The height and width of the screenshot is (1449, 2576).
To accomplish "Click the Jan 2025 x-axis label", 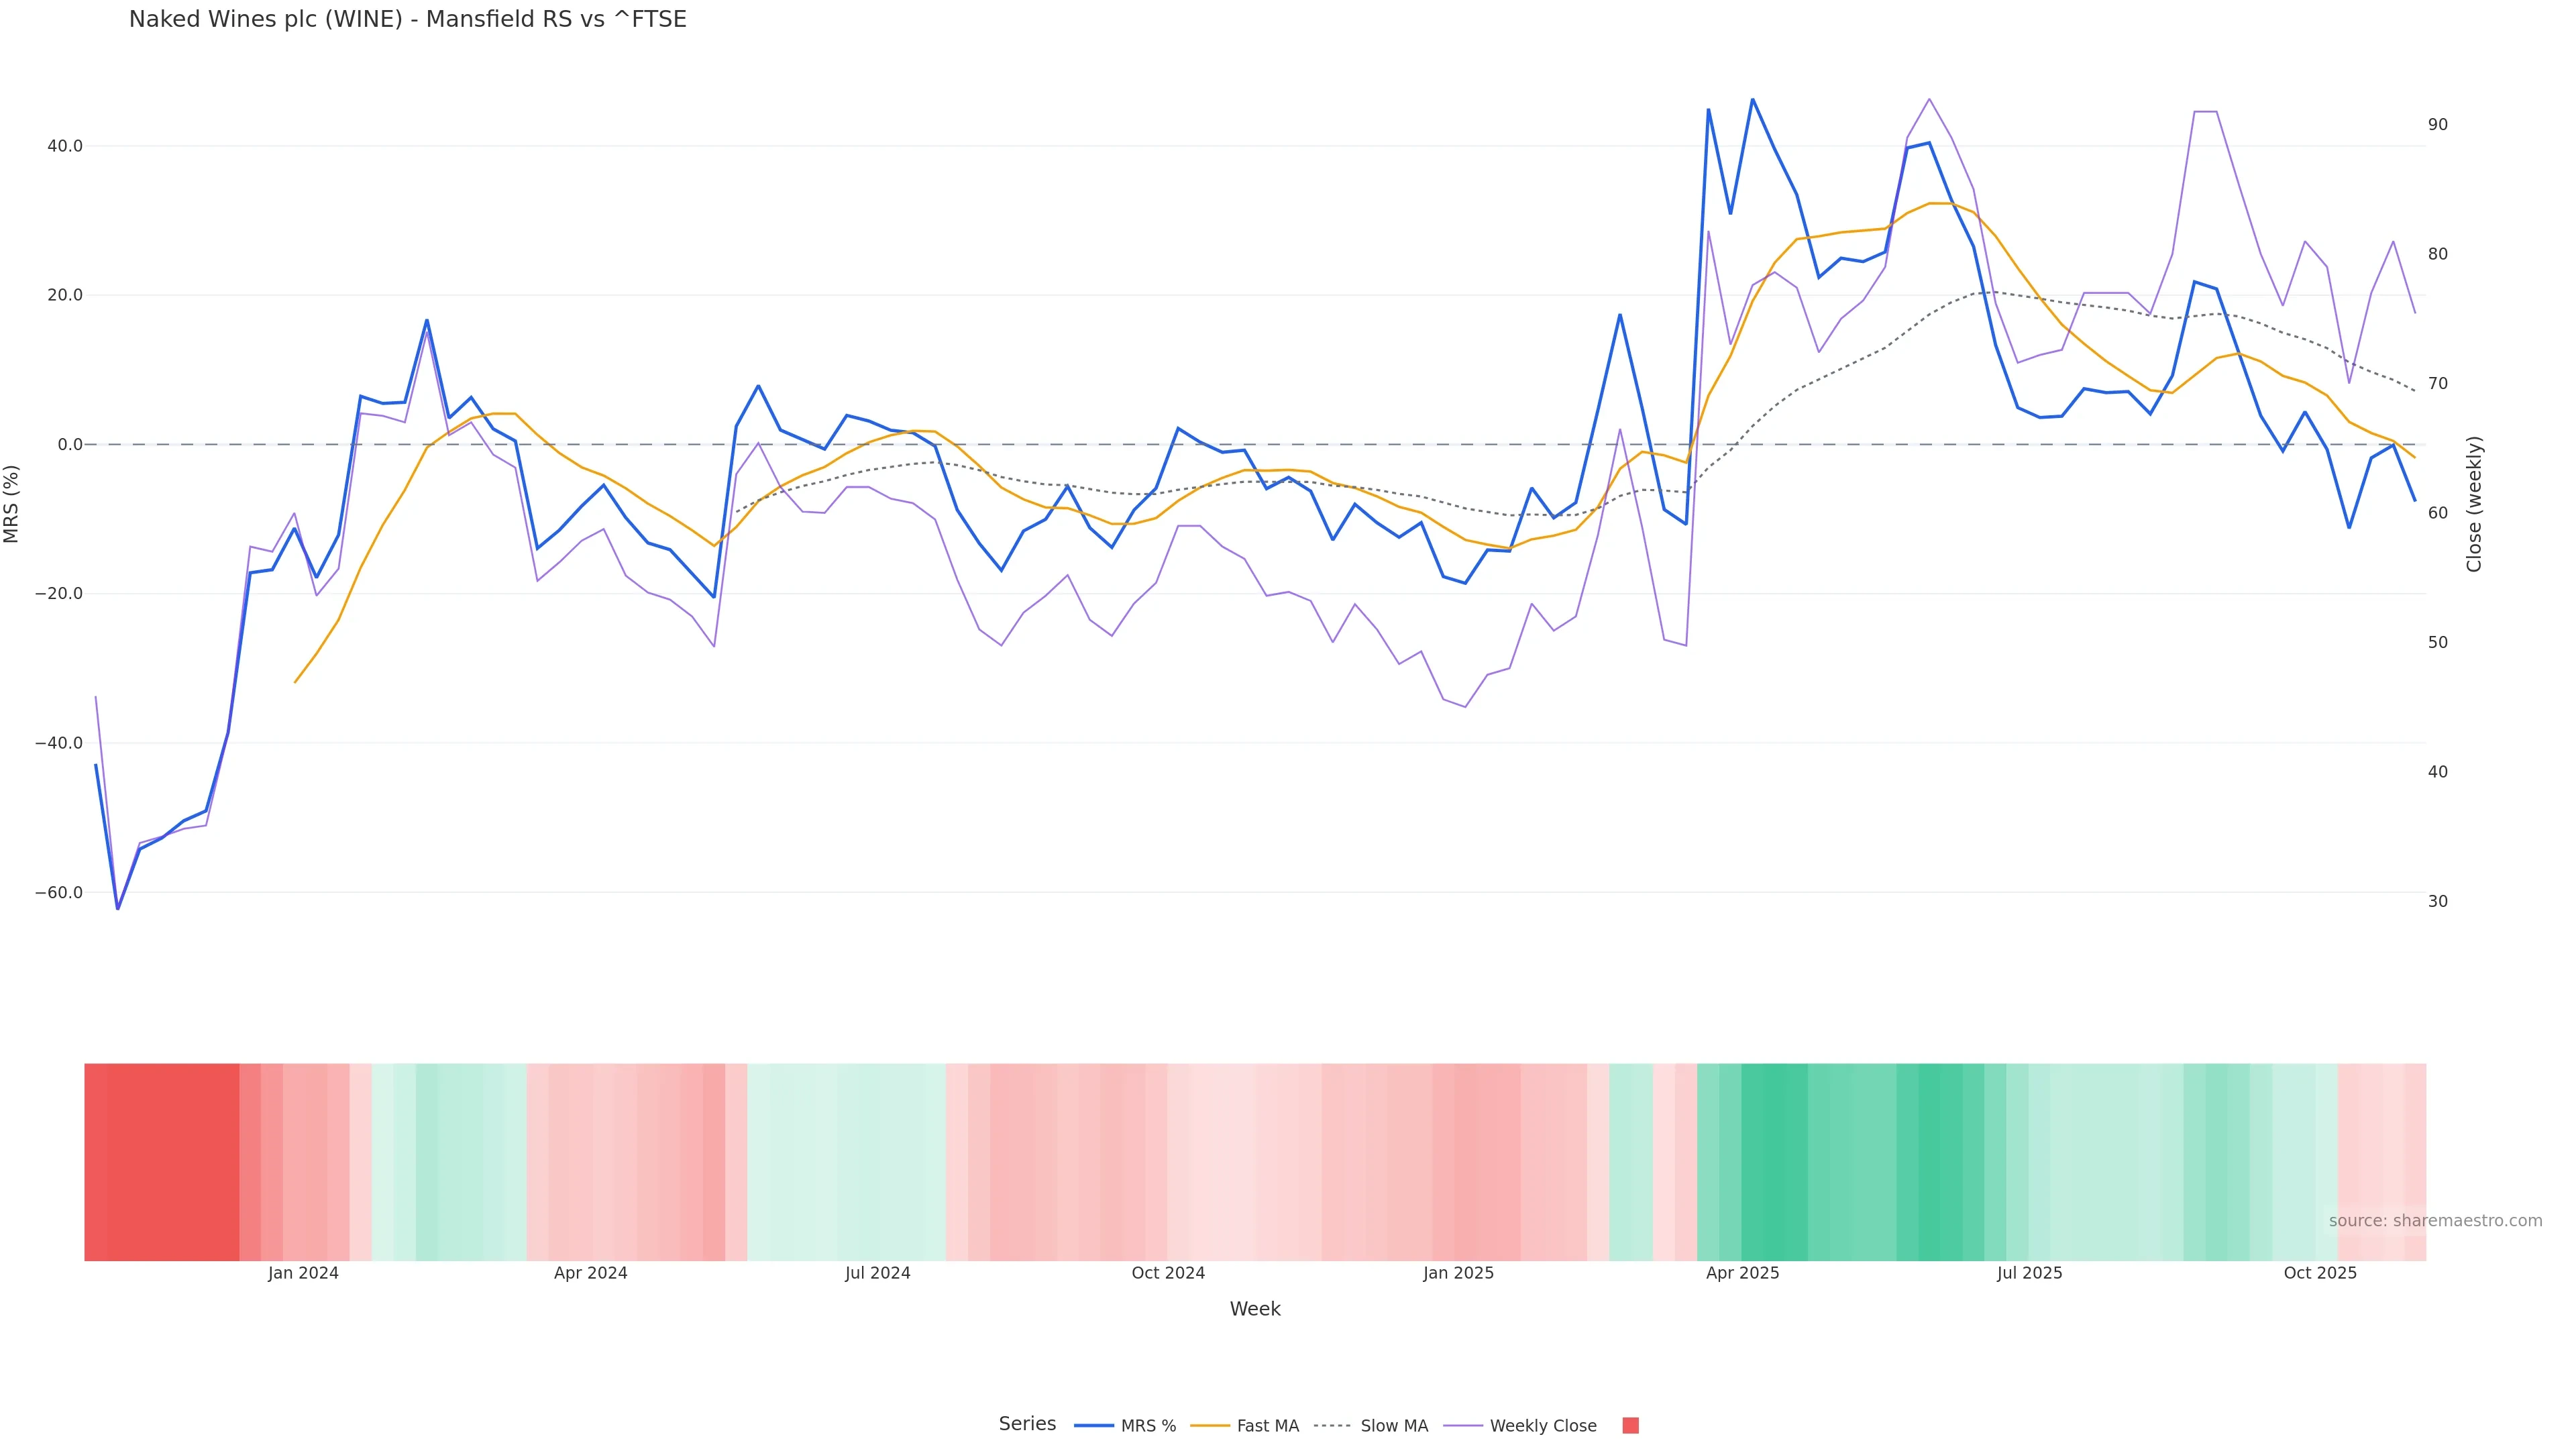I will pyautogui.click(x=1458, y=1273).
